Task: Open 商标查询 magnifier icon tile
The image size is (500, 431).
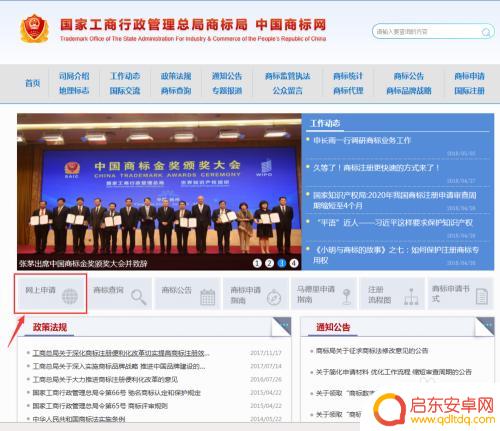Action: click(x=119, y=294)
